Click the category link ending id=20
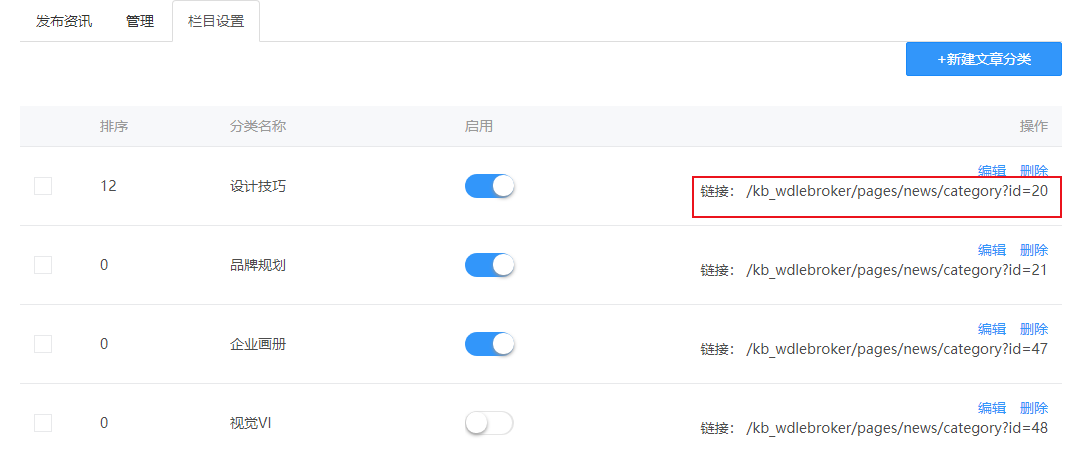 point(897,192)
